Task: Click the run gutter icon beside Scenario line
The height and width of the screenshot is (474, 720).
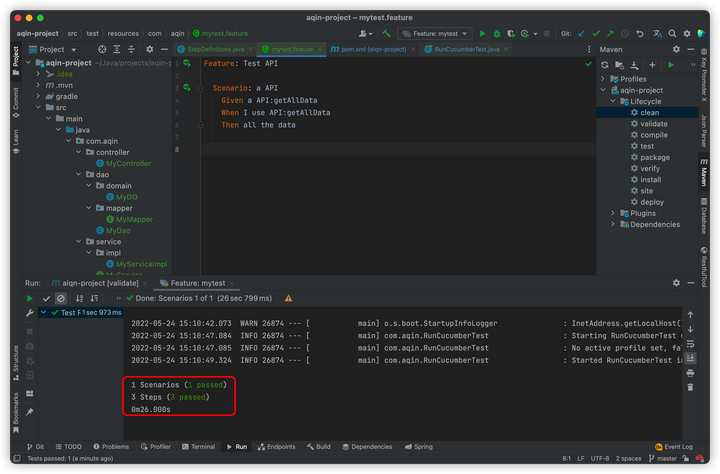Action: [x=187, y=88]
